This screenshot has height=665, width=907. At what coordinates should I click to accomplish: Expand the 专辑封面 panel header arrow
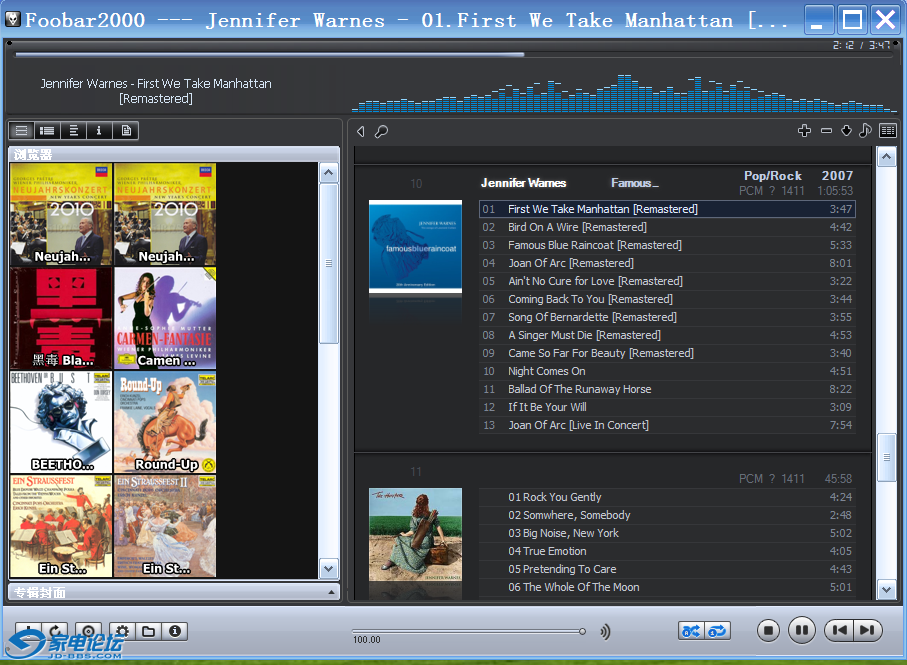click(330, 592)
